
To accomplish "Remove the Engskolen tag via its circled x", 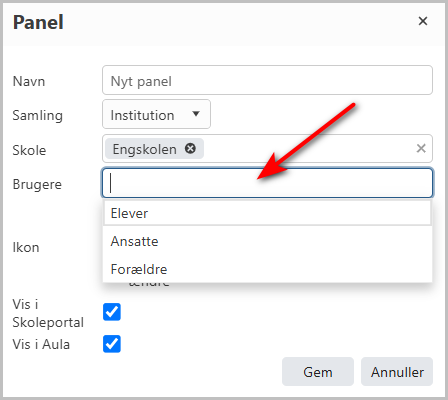I will [x=190, y=148].
